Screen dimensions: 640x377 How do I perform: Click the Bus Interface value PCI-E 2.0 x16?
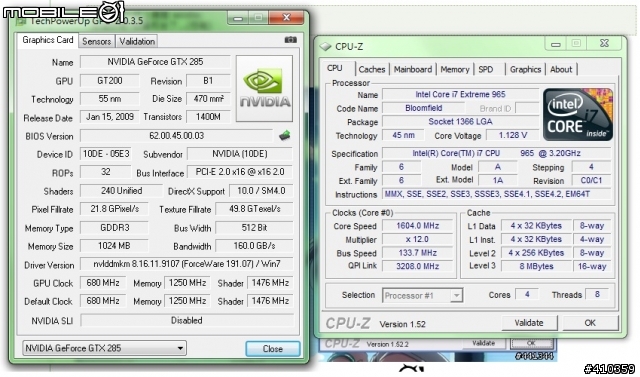(240, 172)
